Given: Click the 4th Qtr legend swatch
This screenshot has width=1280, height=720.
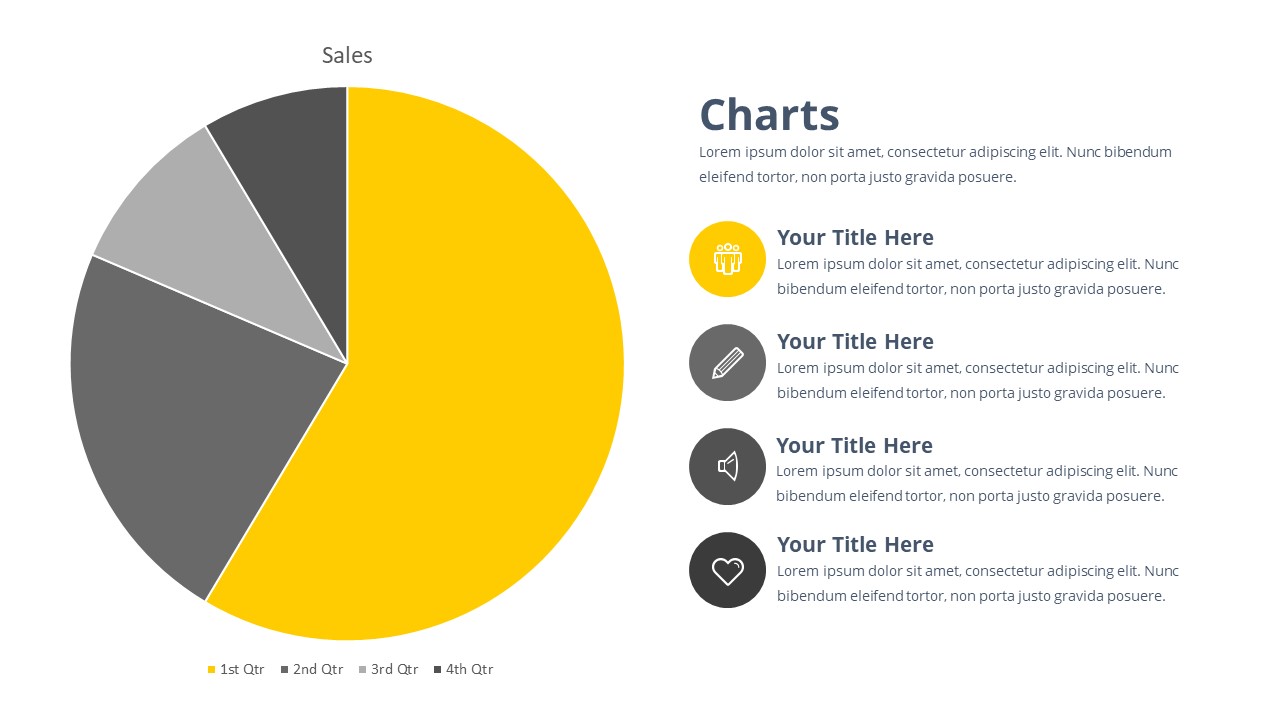Looking at the screenshot, I should click(x=438, y=670).
